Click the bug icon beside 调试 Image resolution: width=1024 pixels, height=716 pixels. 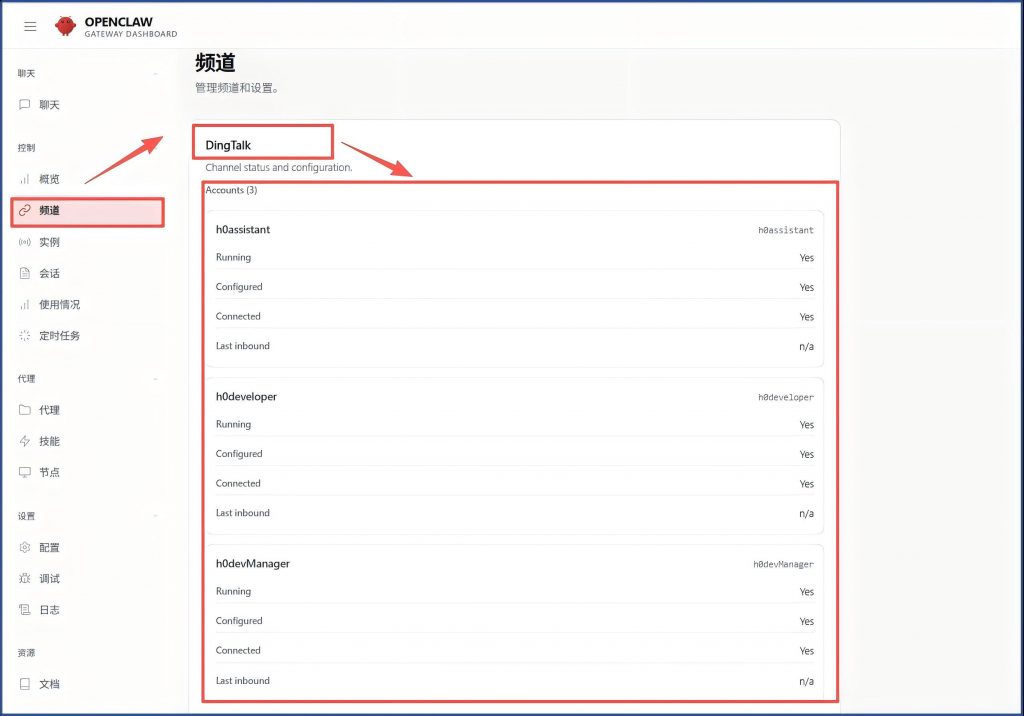pos(25,579)
